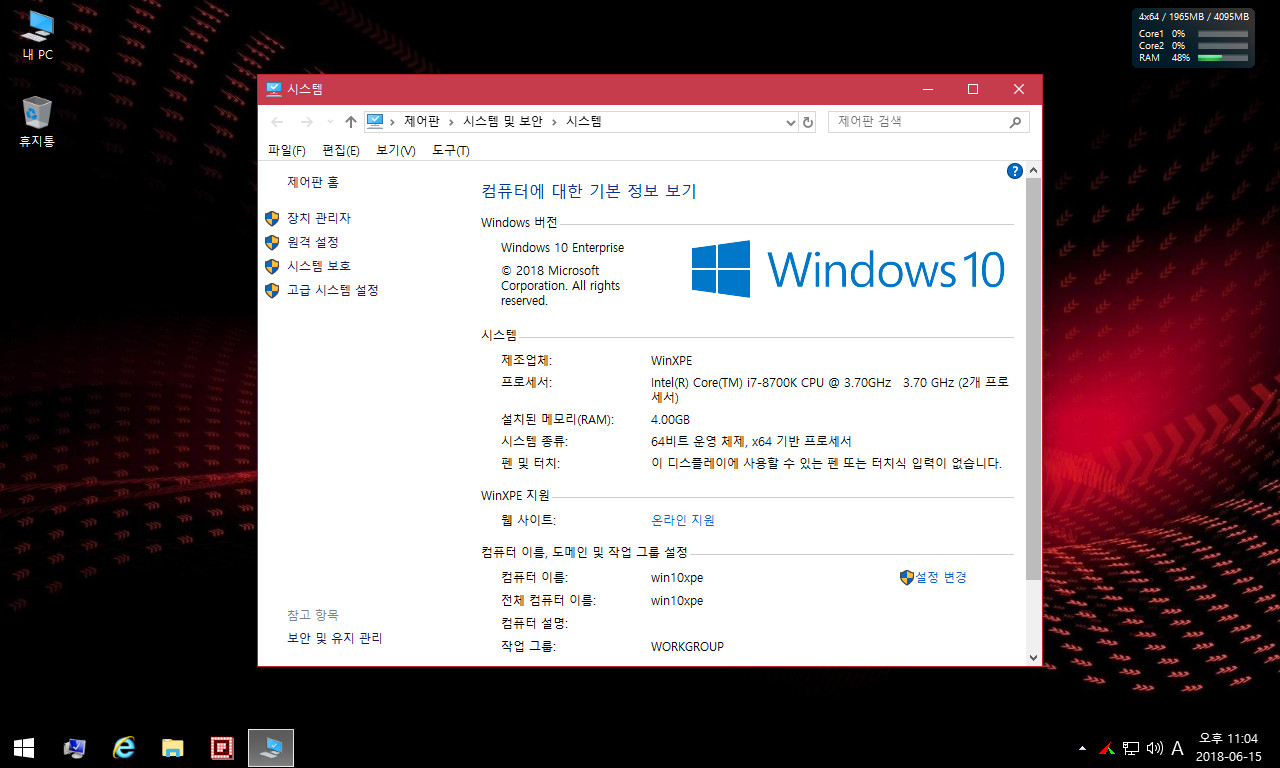This screenshot has height=768, width=1280.
Task: Go forward with the Forward arrow
Action: click(x=307, y=122)
